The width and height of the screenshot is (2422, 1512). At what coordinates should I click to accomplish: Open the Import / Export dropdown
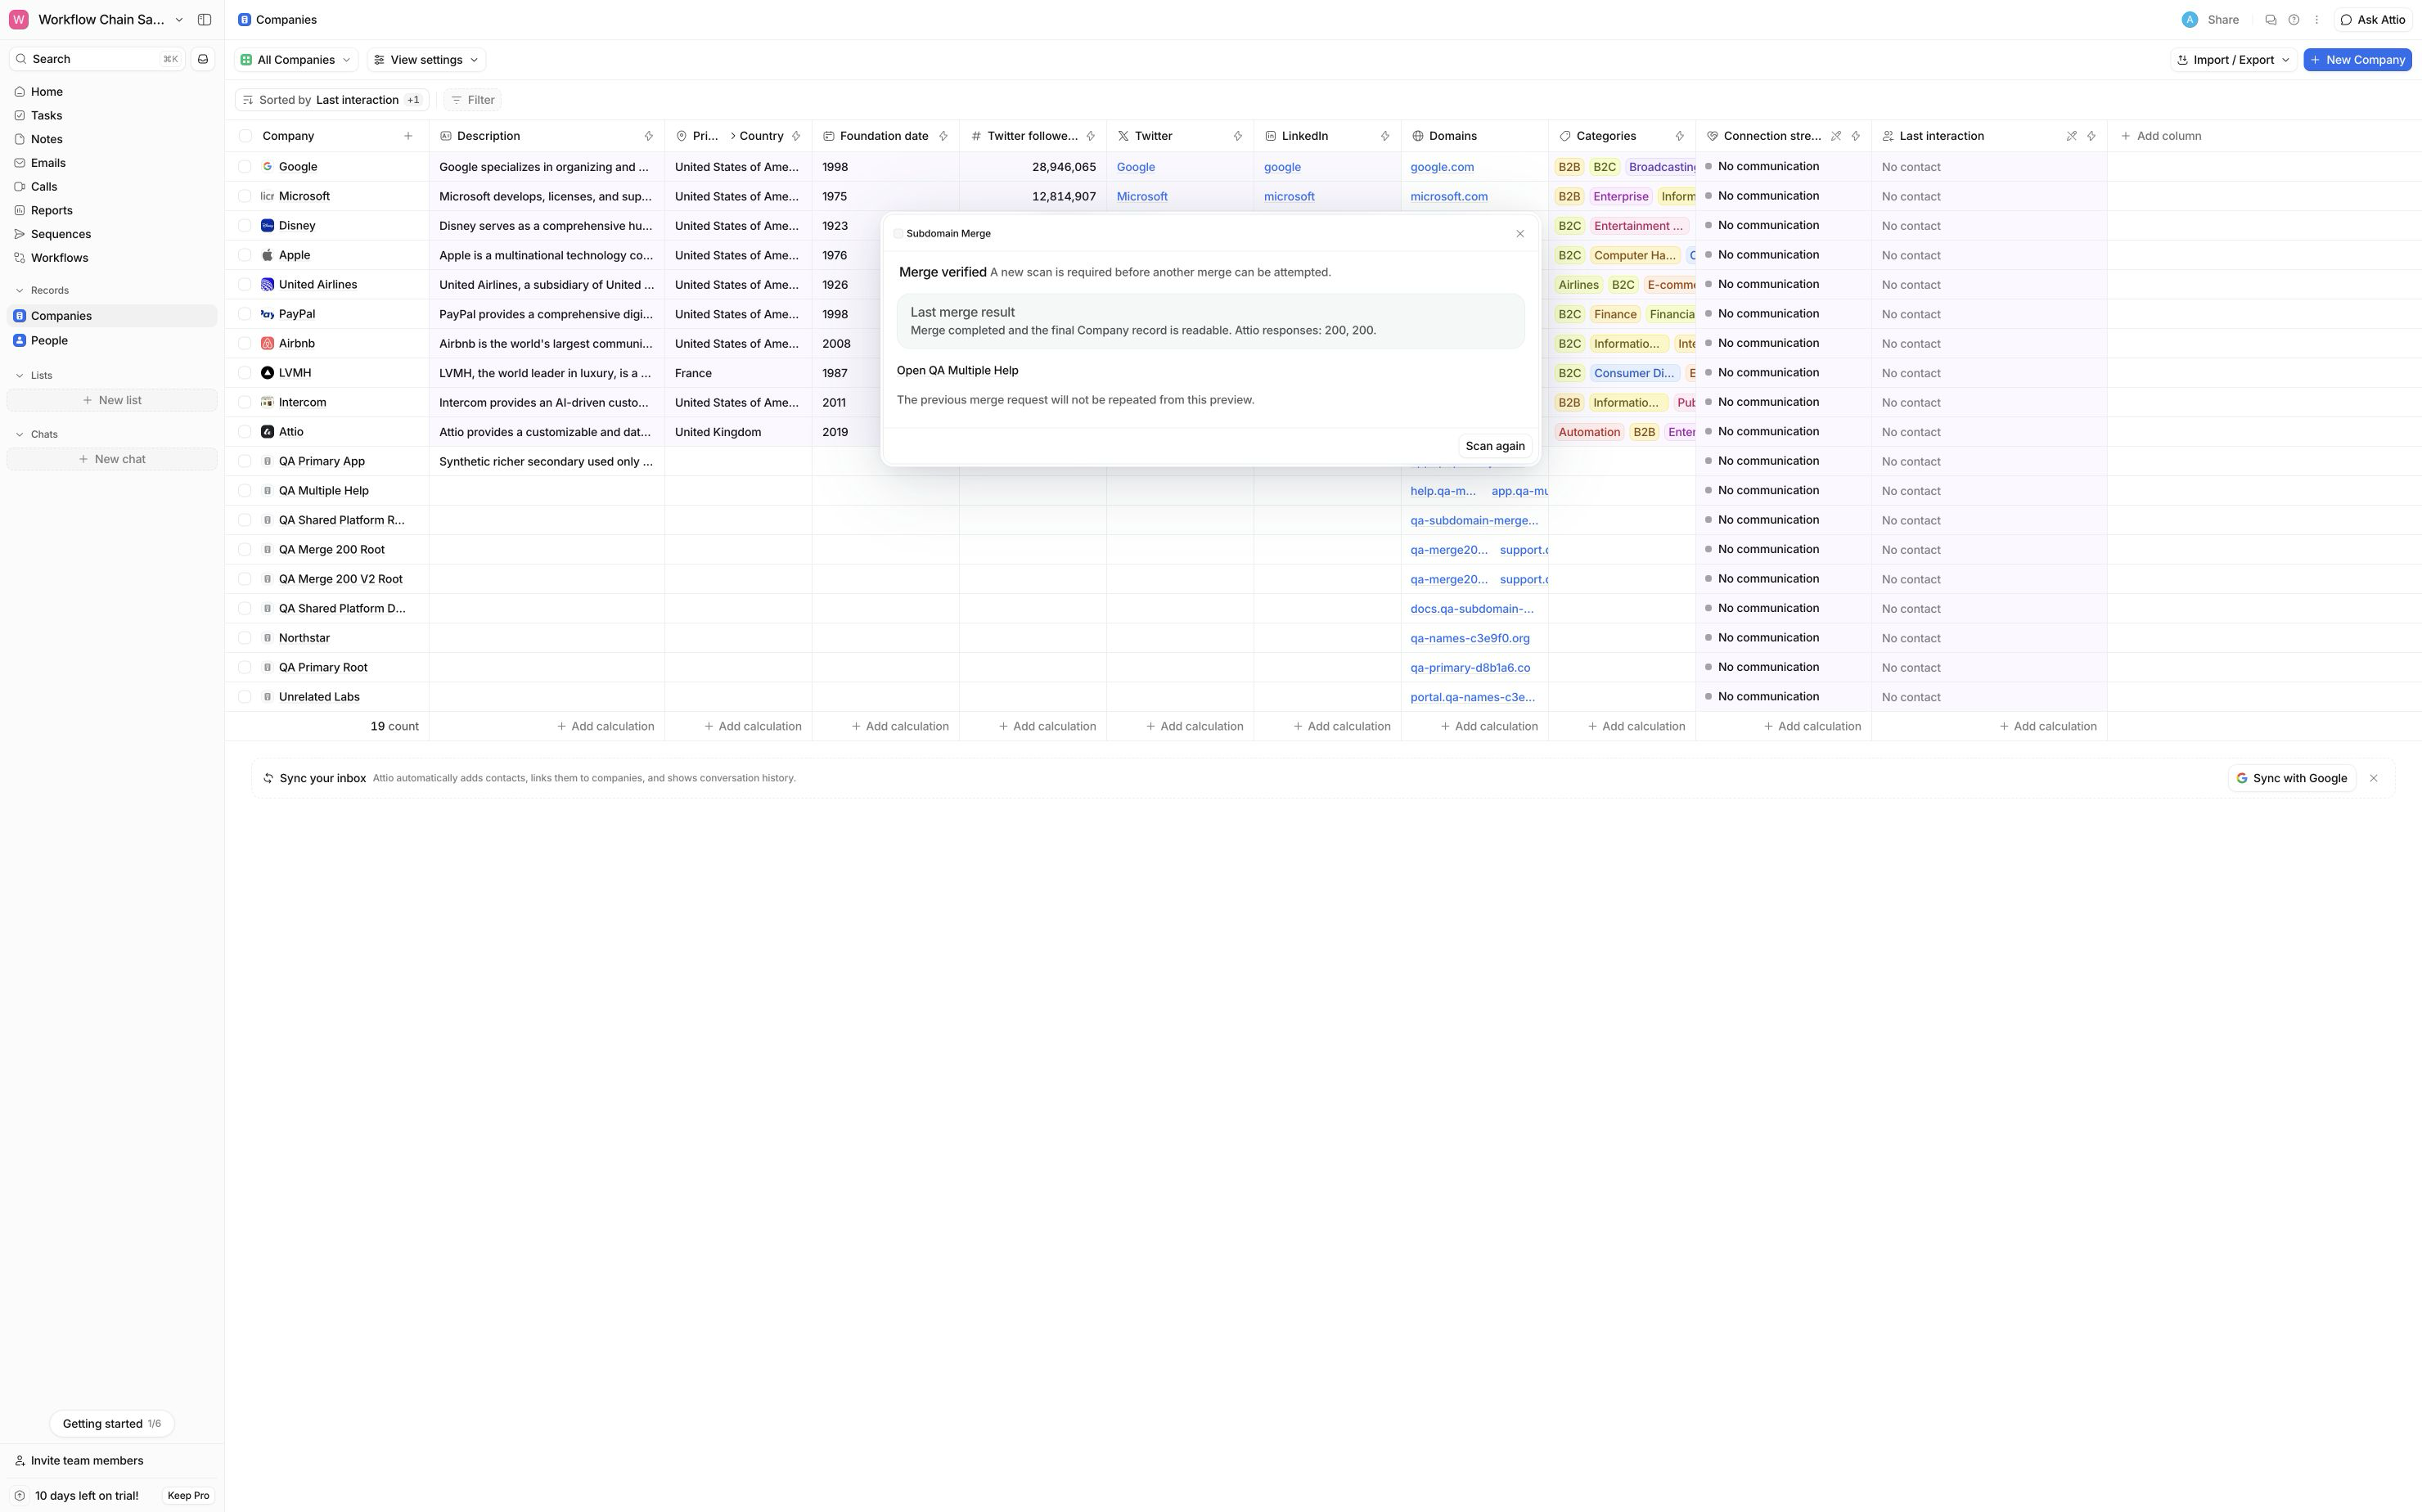click(x=2233, y=60)
